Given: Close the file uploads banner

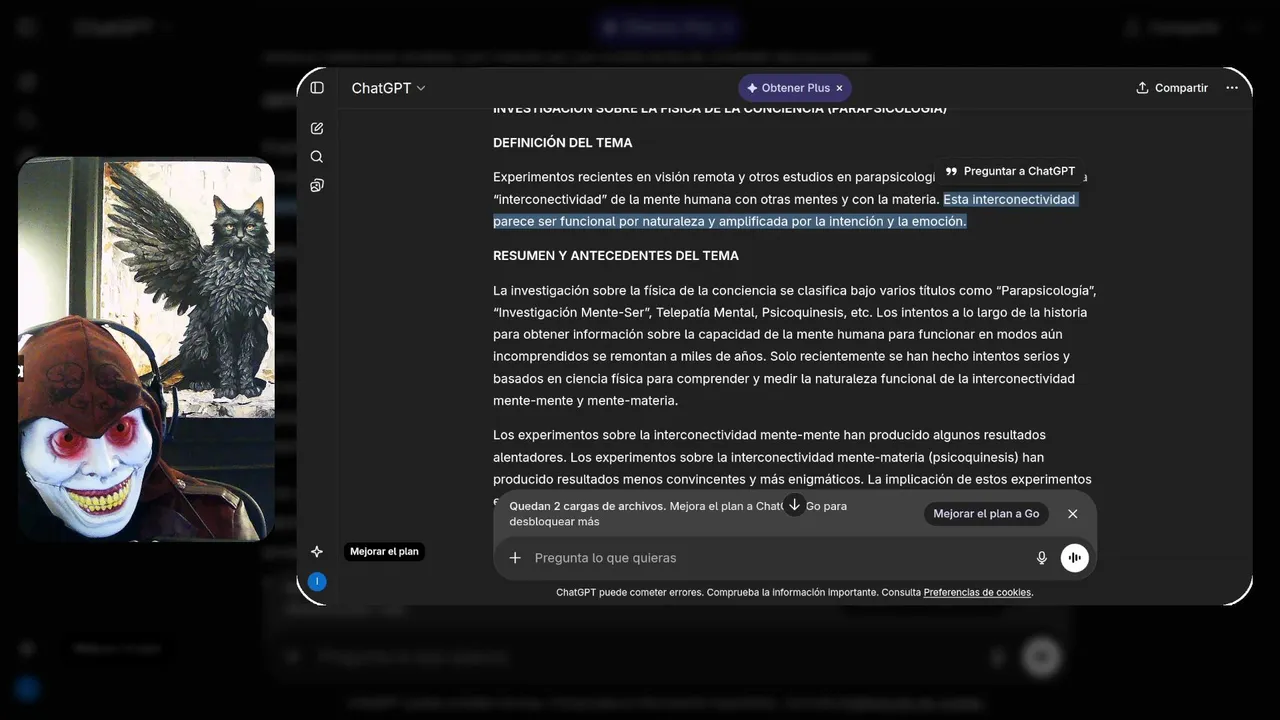Looking at the screenshot, I should pos(1073,514).
